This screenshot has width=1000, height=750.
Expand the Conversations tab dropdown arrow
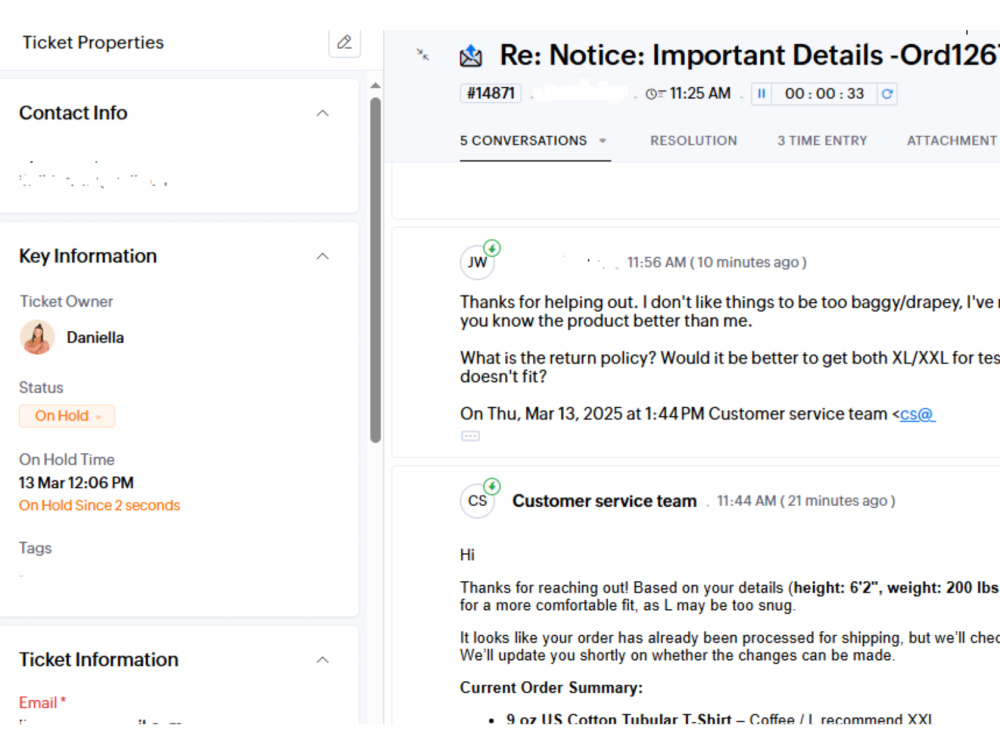(x=602, y=141)
